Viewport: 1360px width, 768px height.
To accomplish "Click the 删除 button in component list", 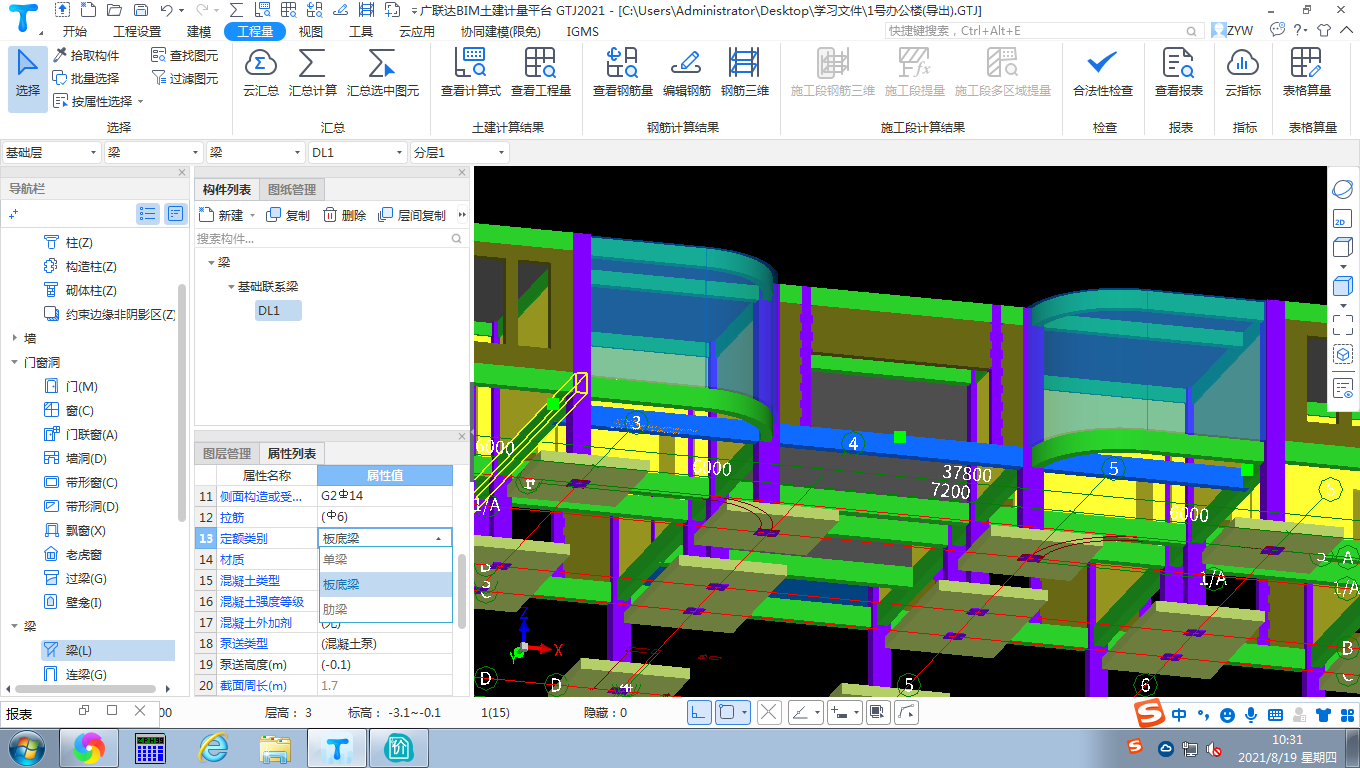I will point(344,215).
